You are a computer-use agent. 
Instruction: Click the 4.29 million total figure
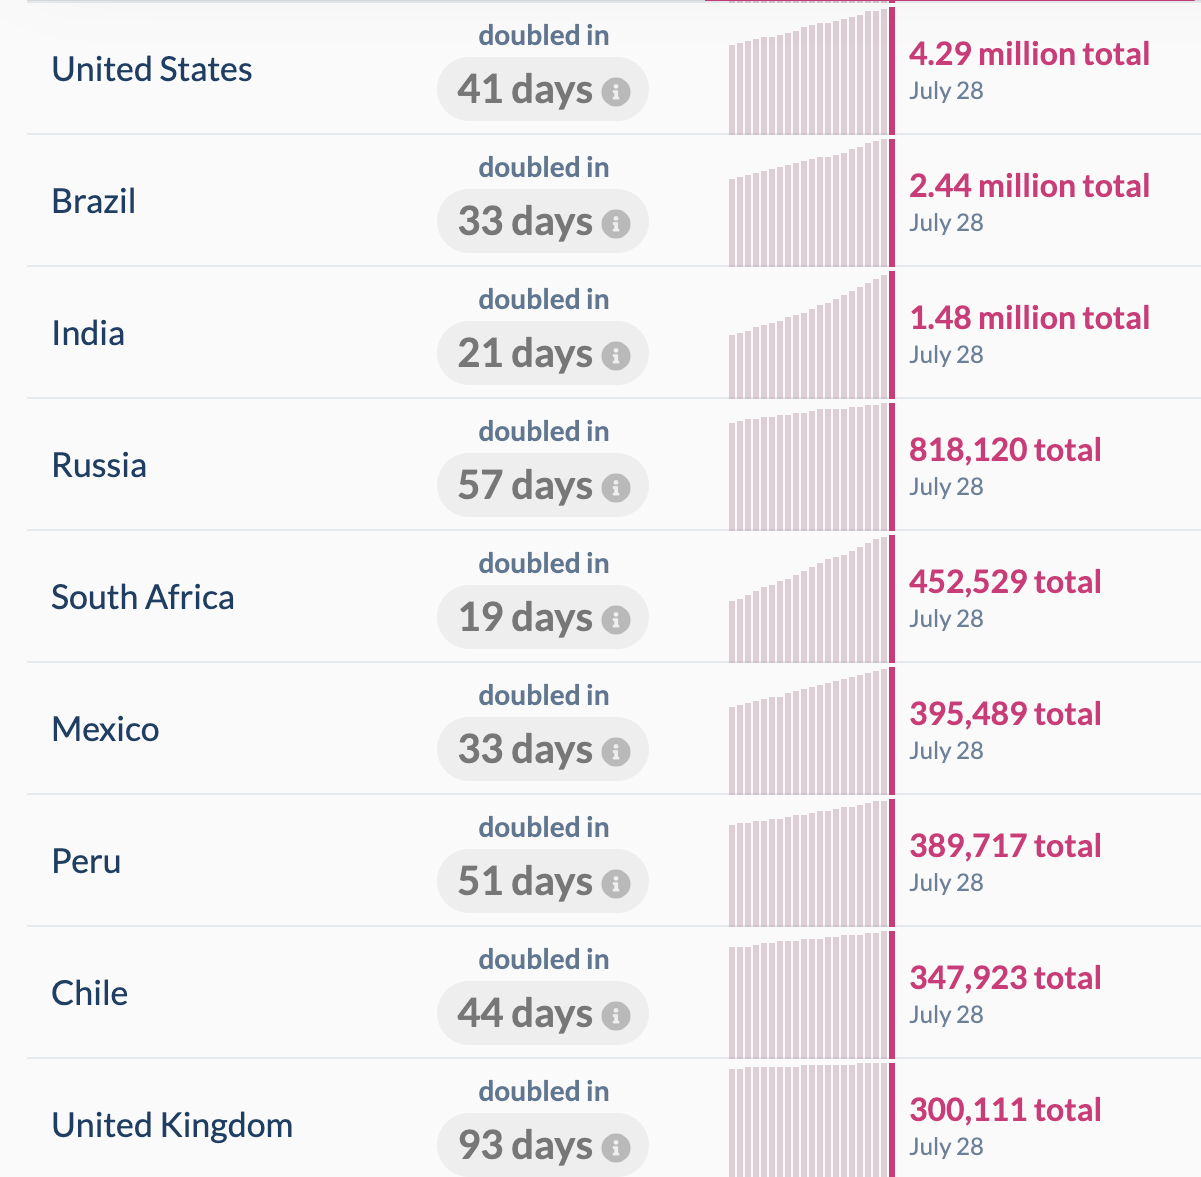pyautogui.click(x=1029, y=54)
